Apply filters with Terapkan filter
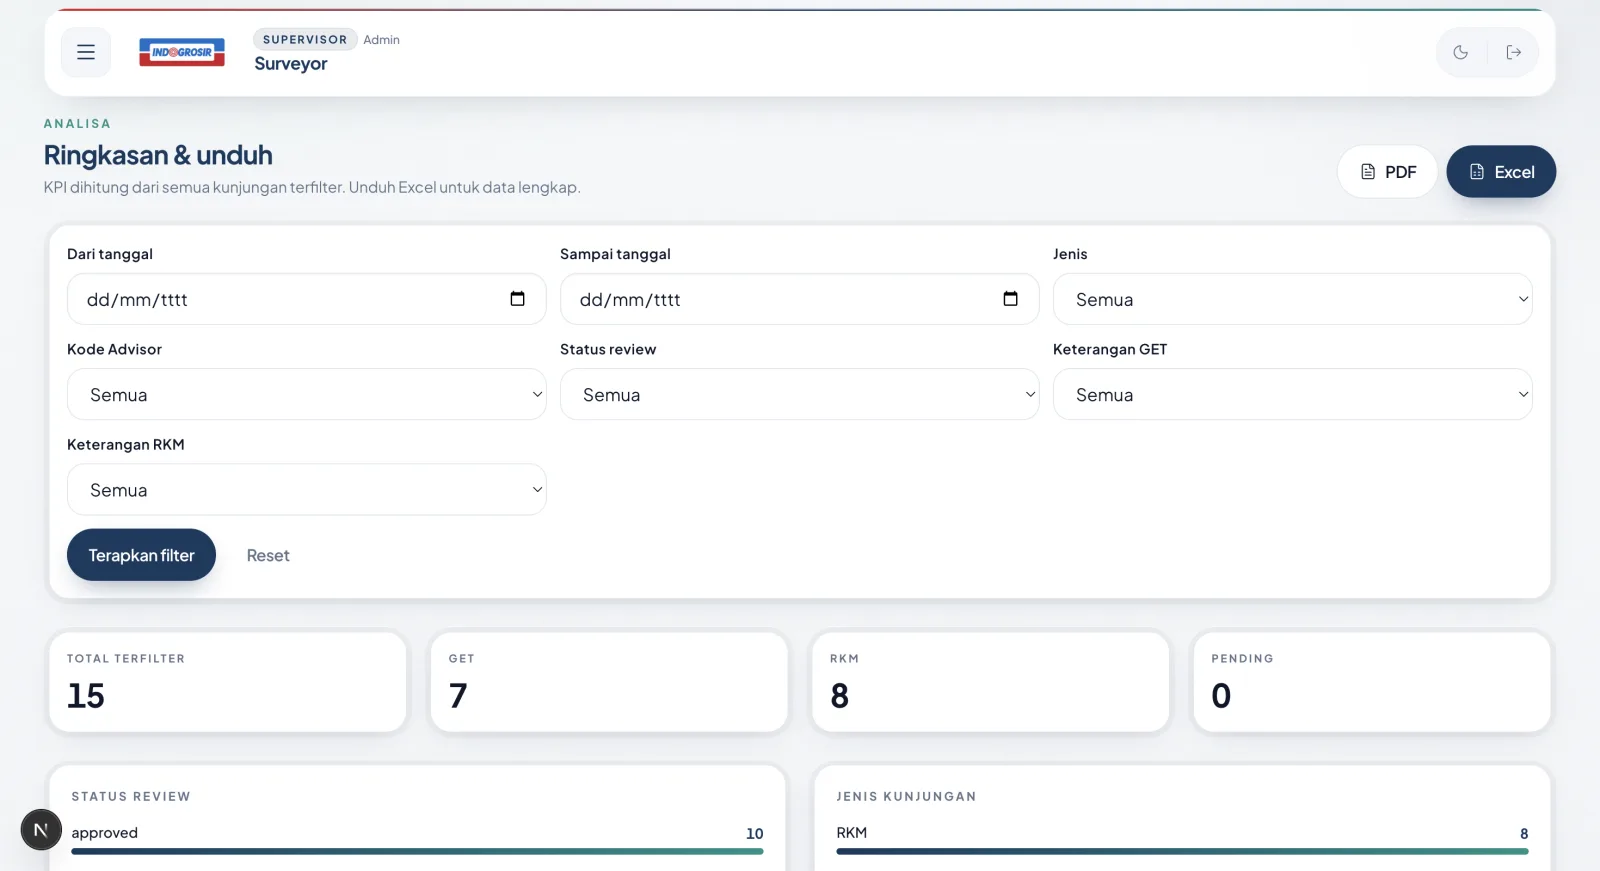Viewport: 1600px width, 871px height. [x=141, y=555]
